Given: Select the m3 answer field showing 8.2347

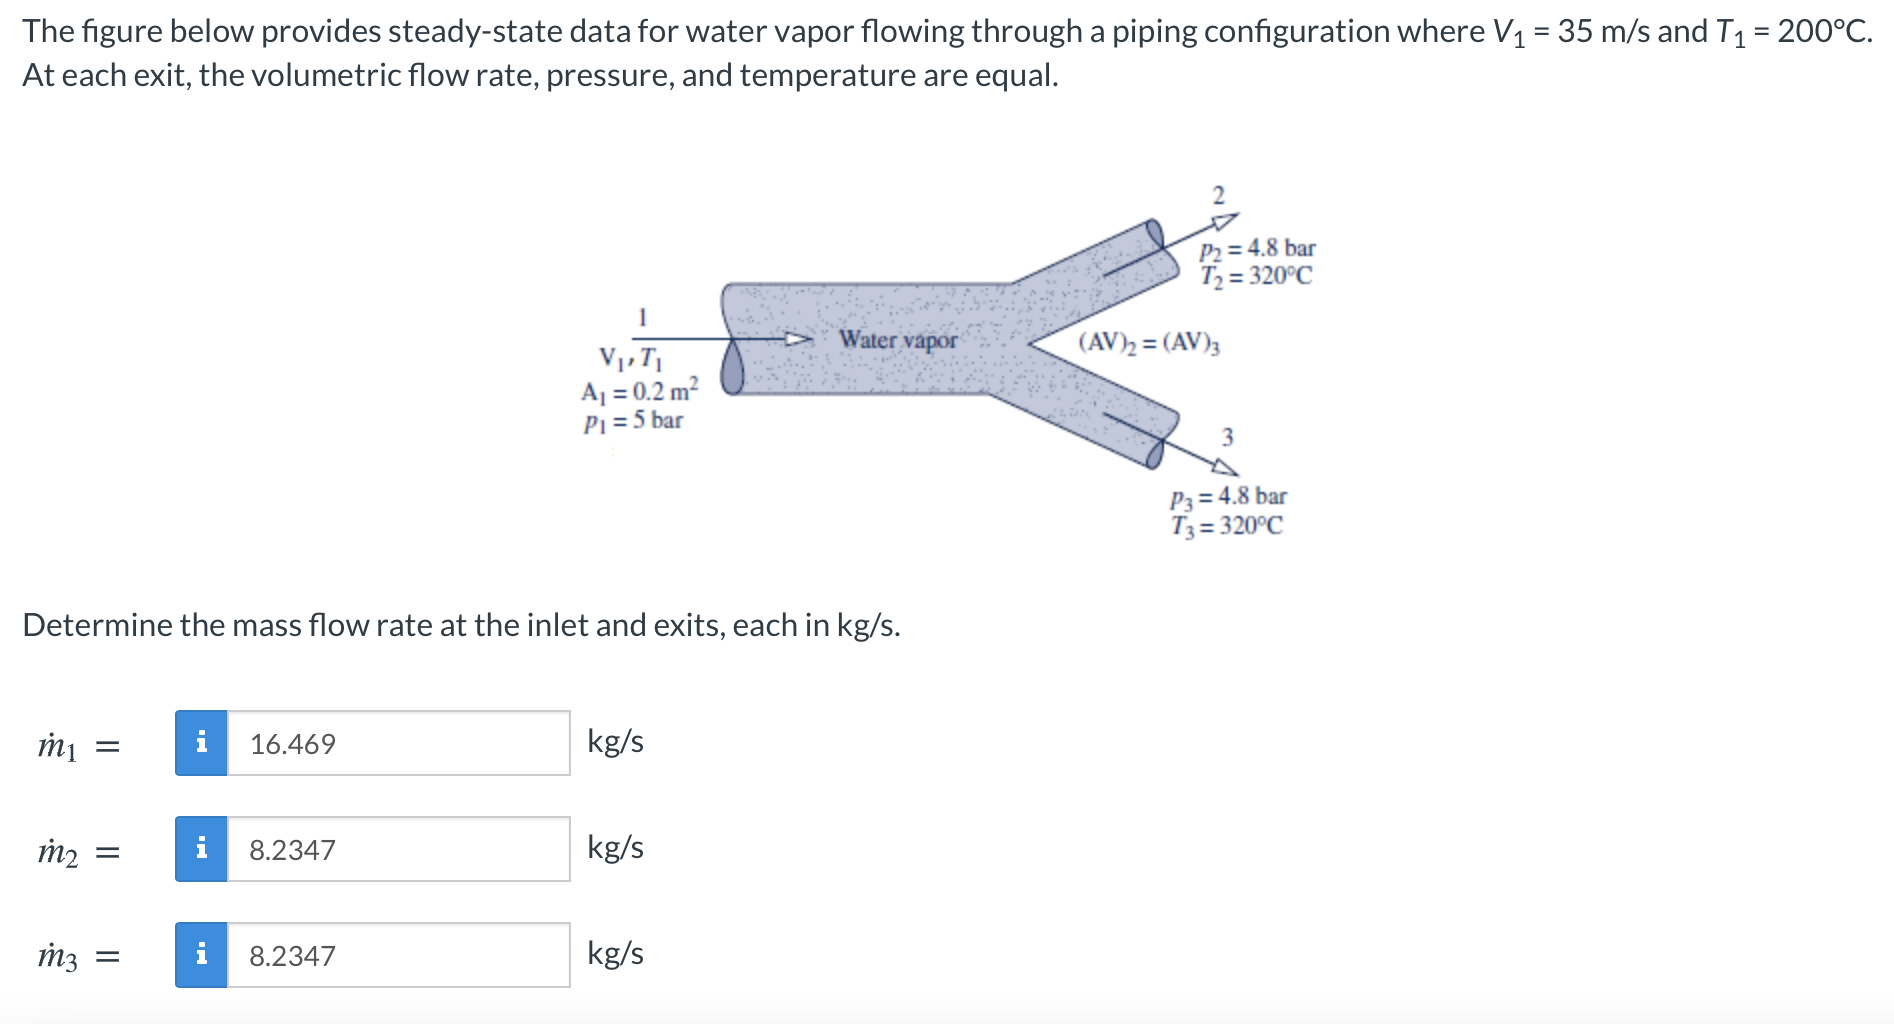Looking at the screenshot, I should (400, 955).
